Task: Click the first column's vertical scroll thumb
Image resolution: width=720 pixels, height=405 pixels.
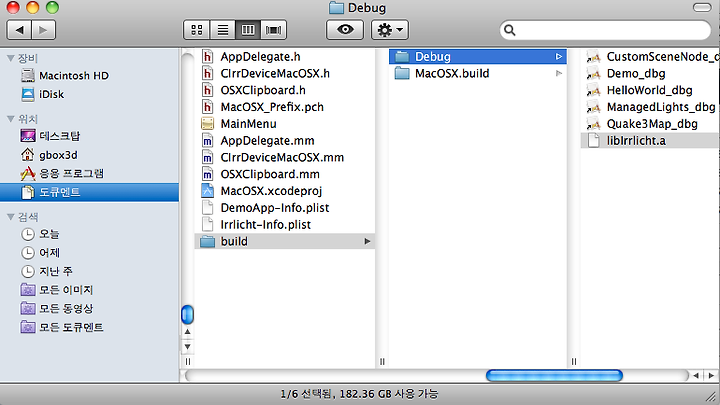Action: [187, 315]
